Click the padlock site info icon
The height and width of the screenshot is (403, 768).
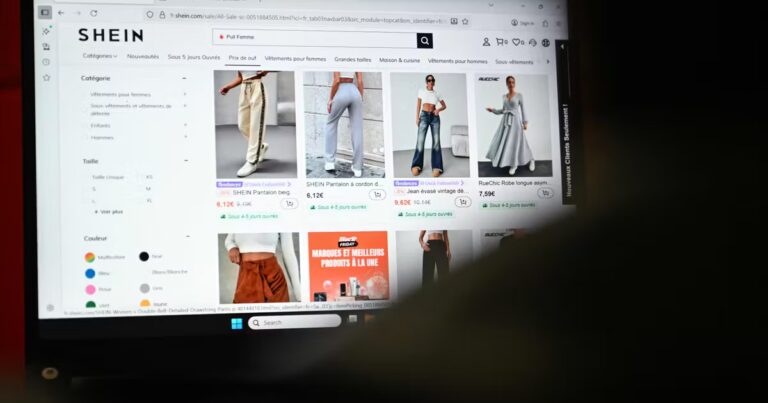tap(162, 15)
